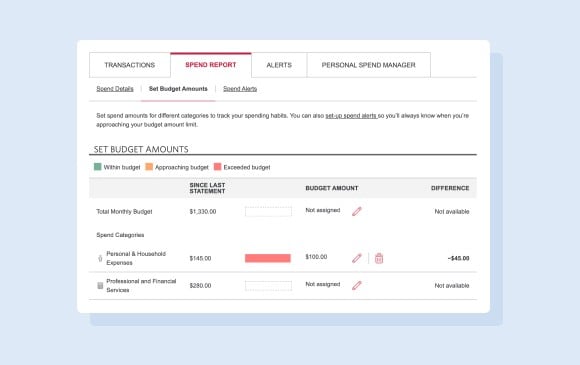Click the $280.00 spend value
The width and height of the screenshot is (580, 365).
point(200,285)
